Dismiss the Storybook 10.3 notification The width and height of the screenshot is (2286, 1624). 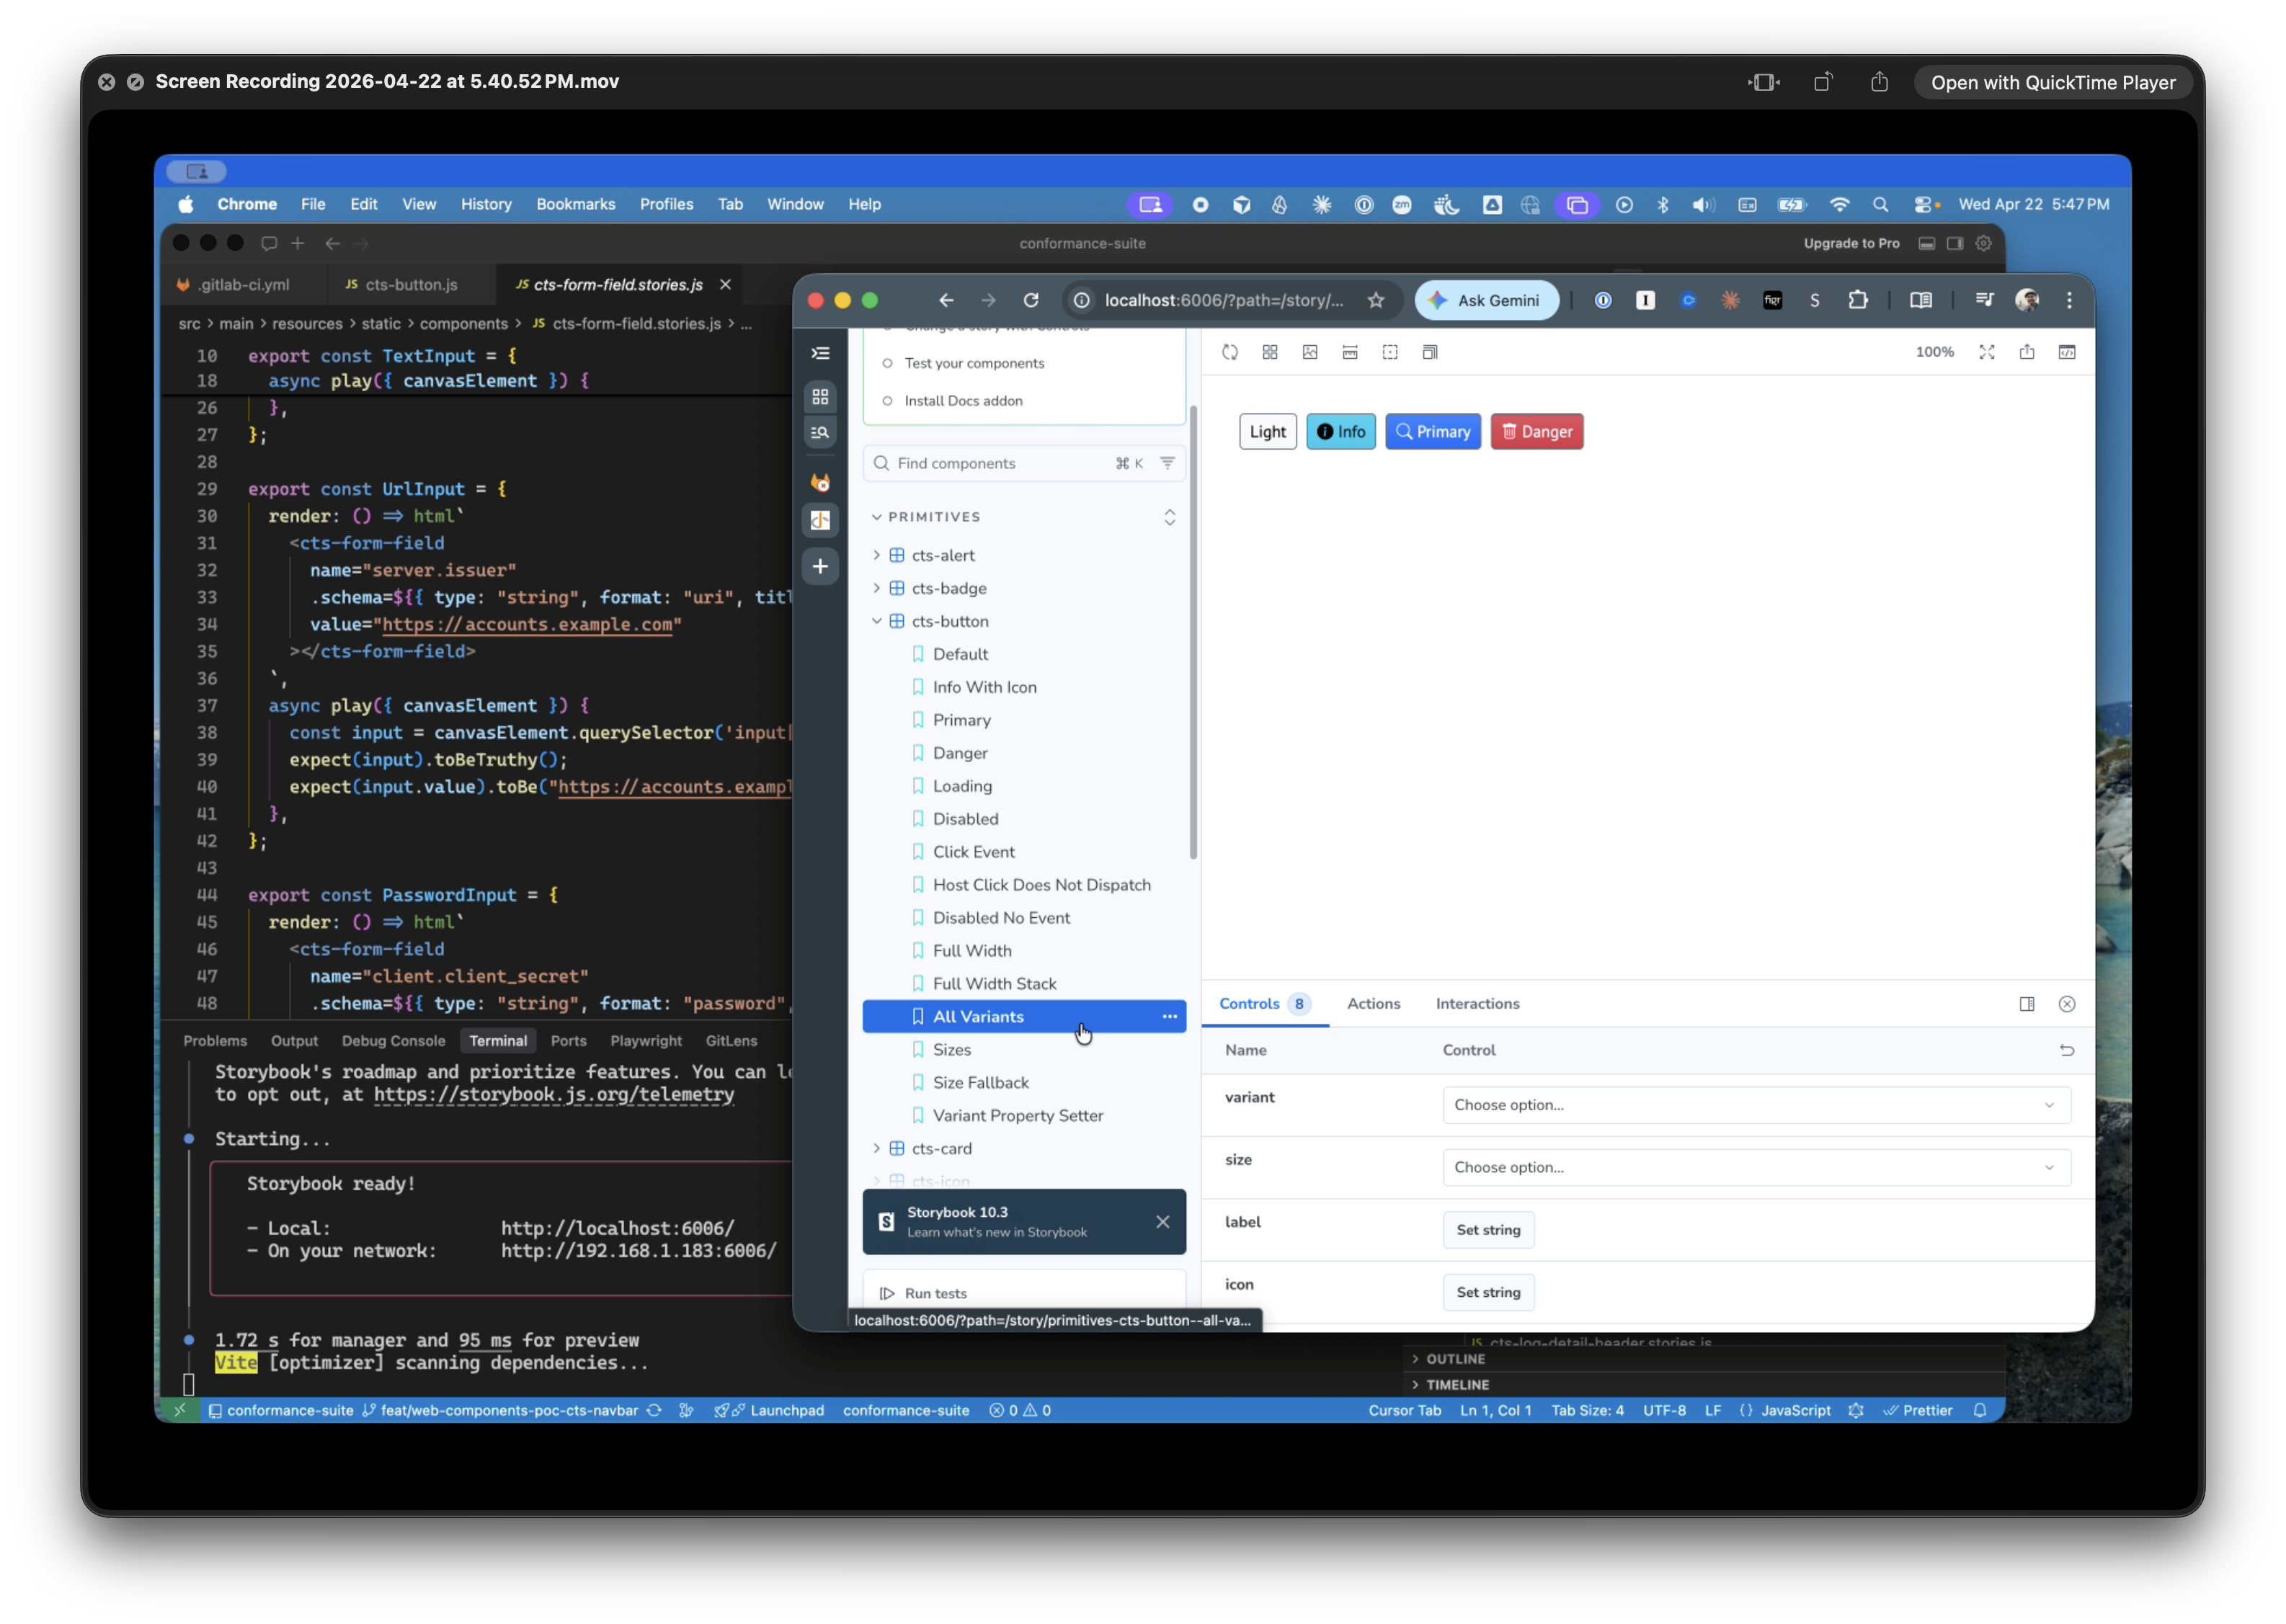[1162, 1222]
